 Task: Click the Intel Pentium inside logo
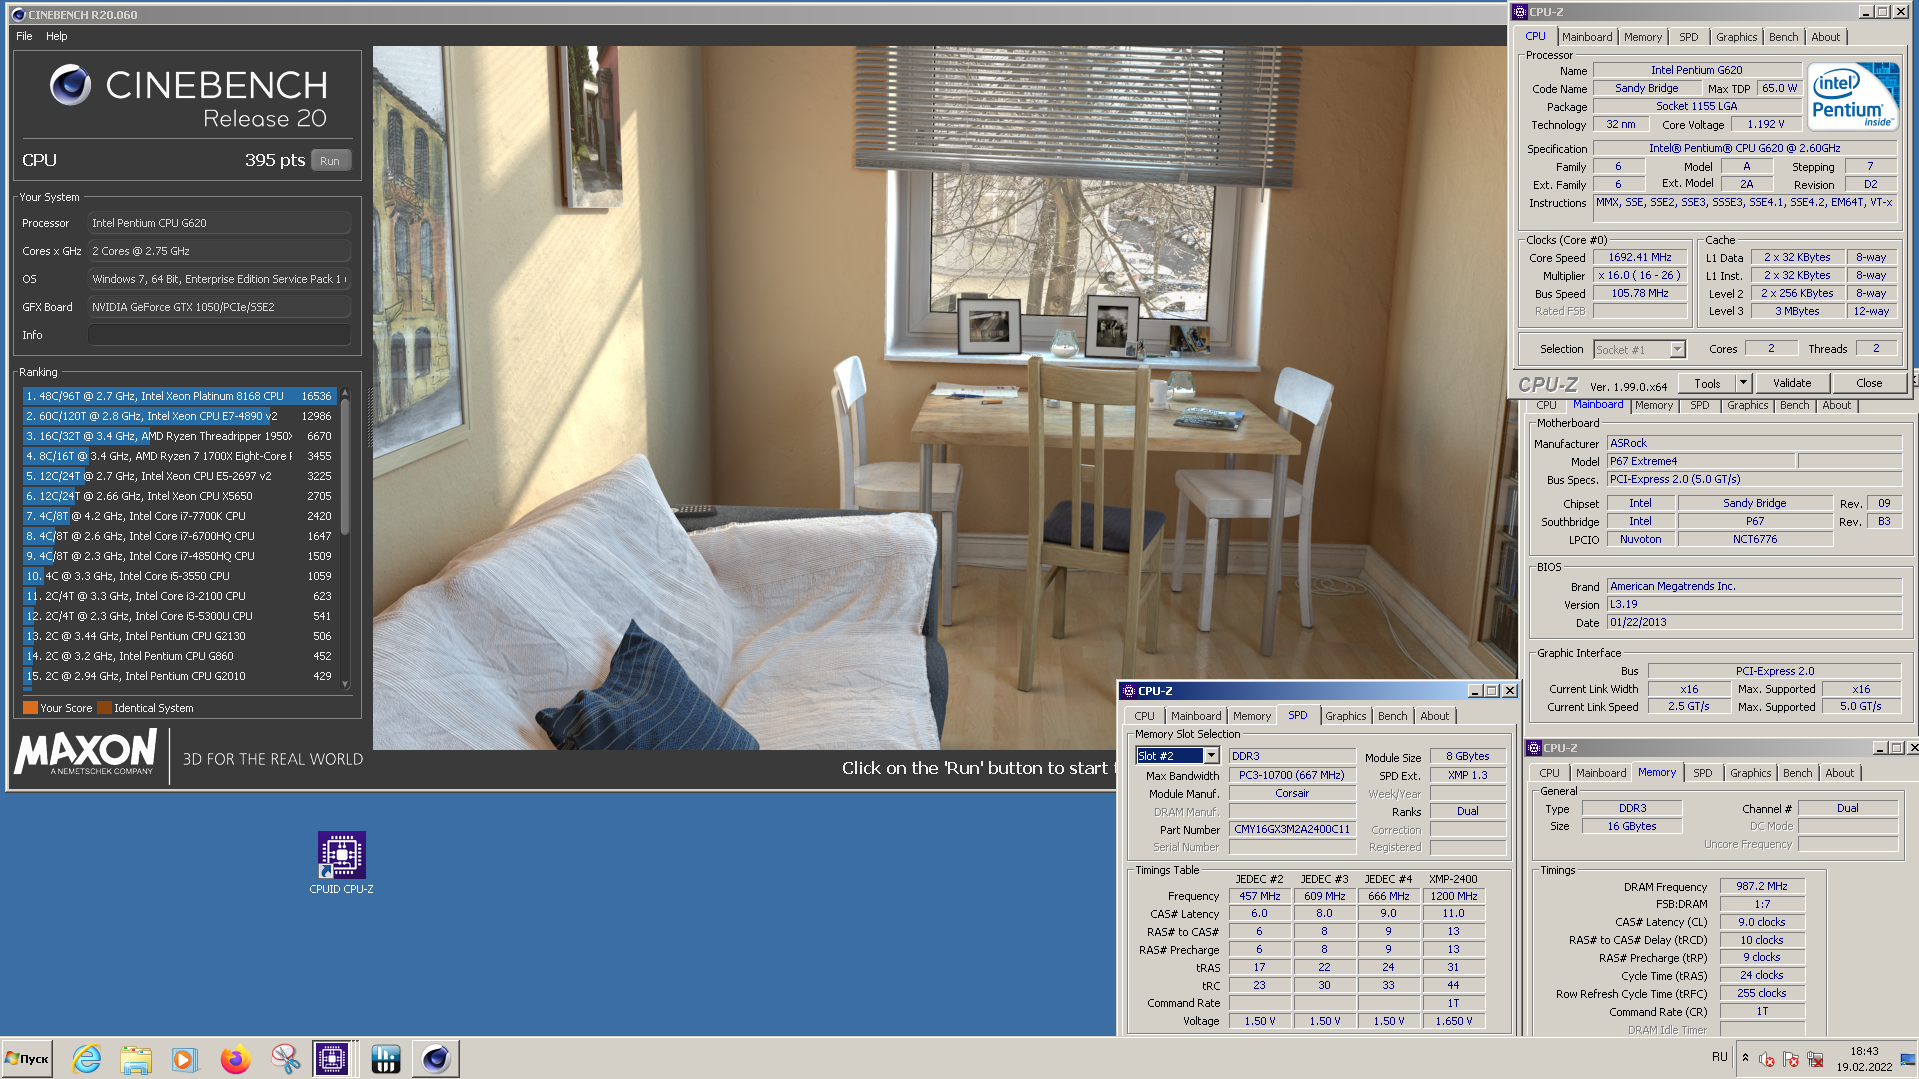[1853, 97]
